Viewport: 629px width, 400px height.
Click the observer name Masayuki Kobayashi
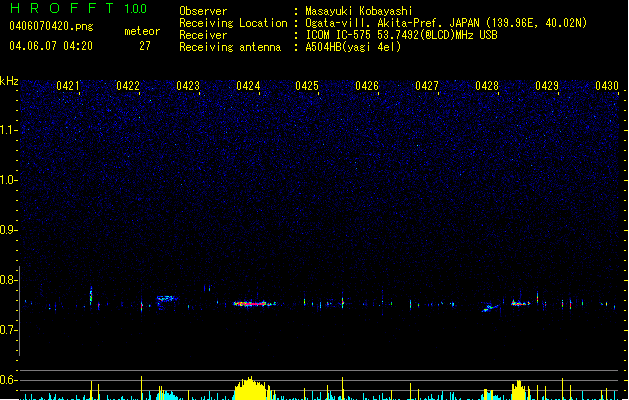click(359, 11)
